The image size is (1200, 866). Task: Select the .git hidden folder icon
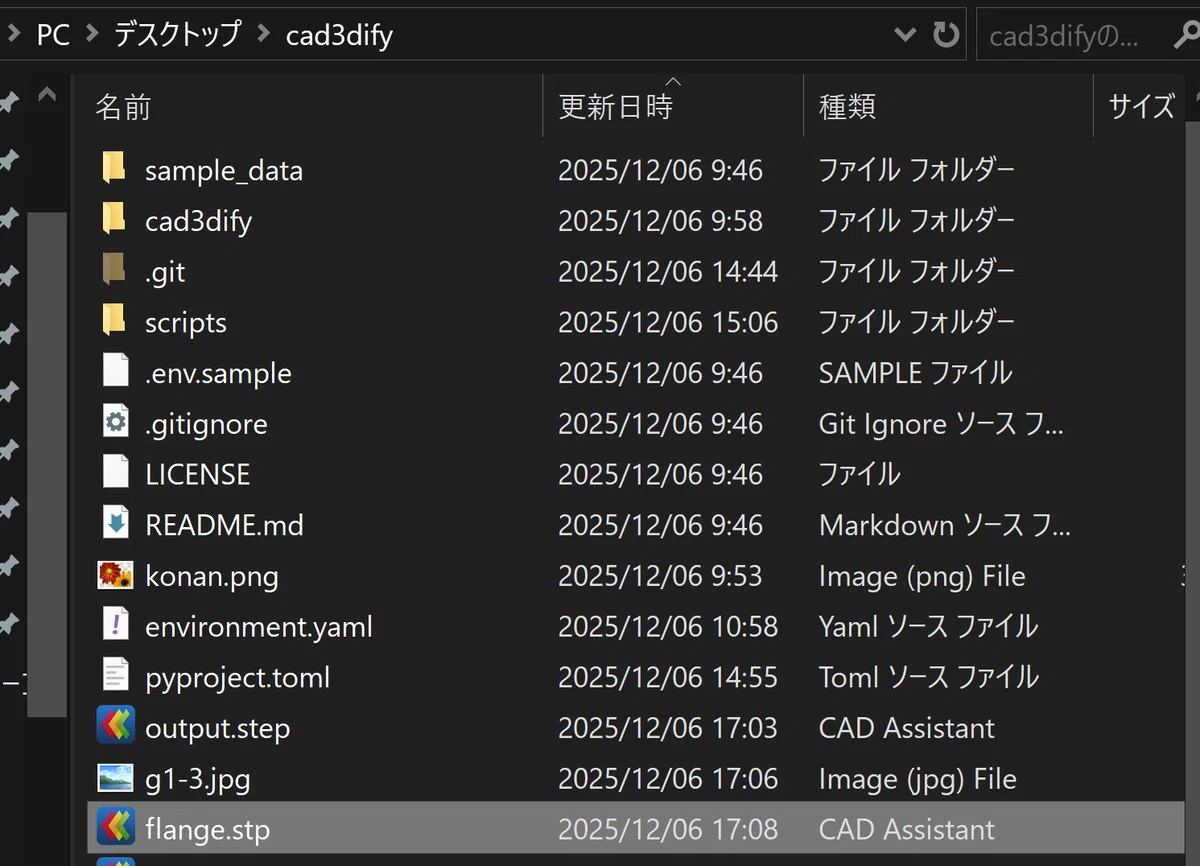pyautogui.click(x=114, y=270)
